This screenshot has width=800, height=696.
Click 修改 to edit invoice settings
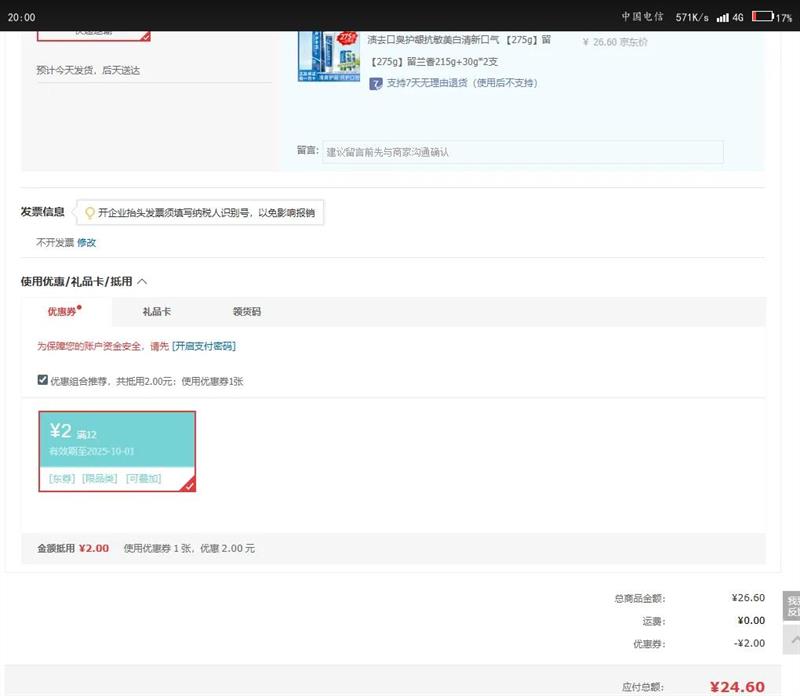click(x=87, y=242)
